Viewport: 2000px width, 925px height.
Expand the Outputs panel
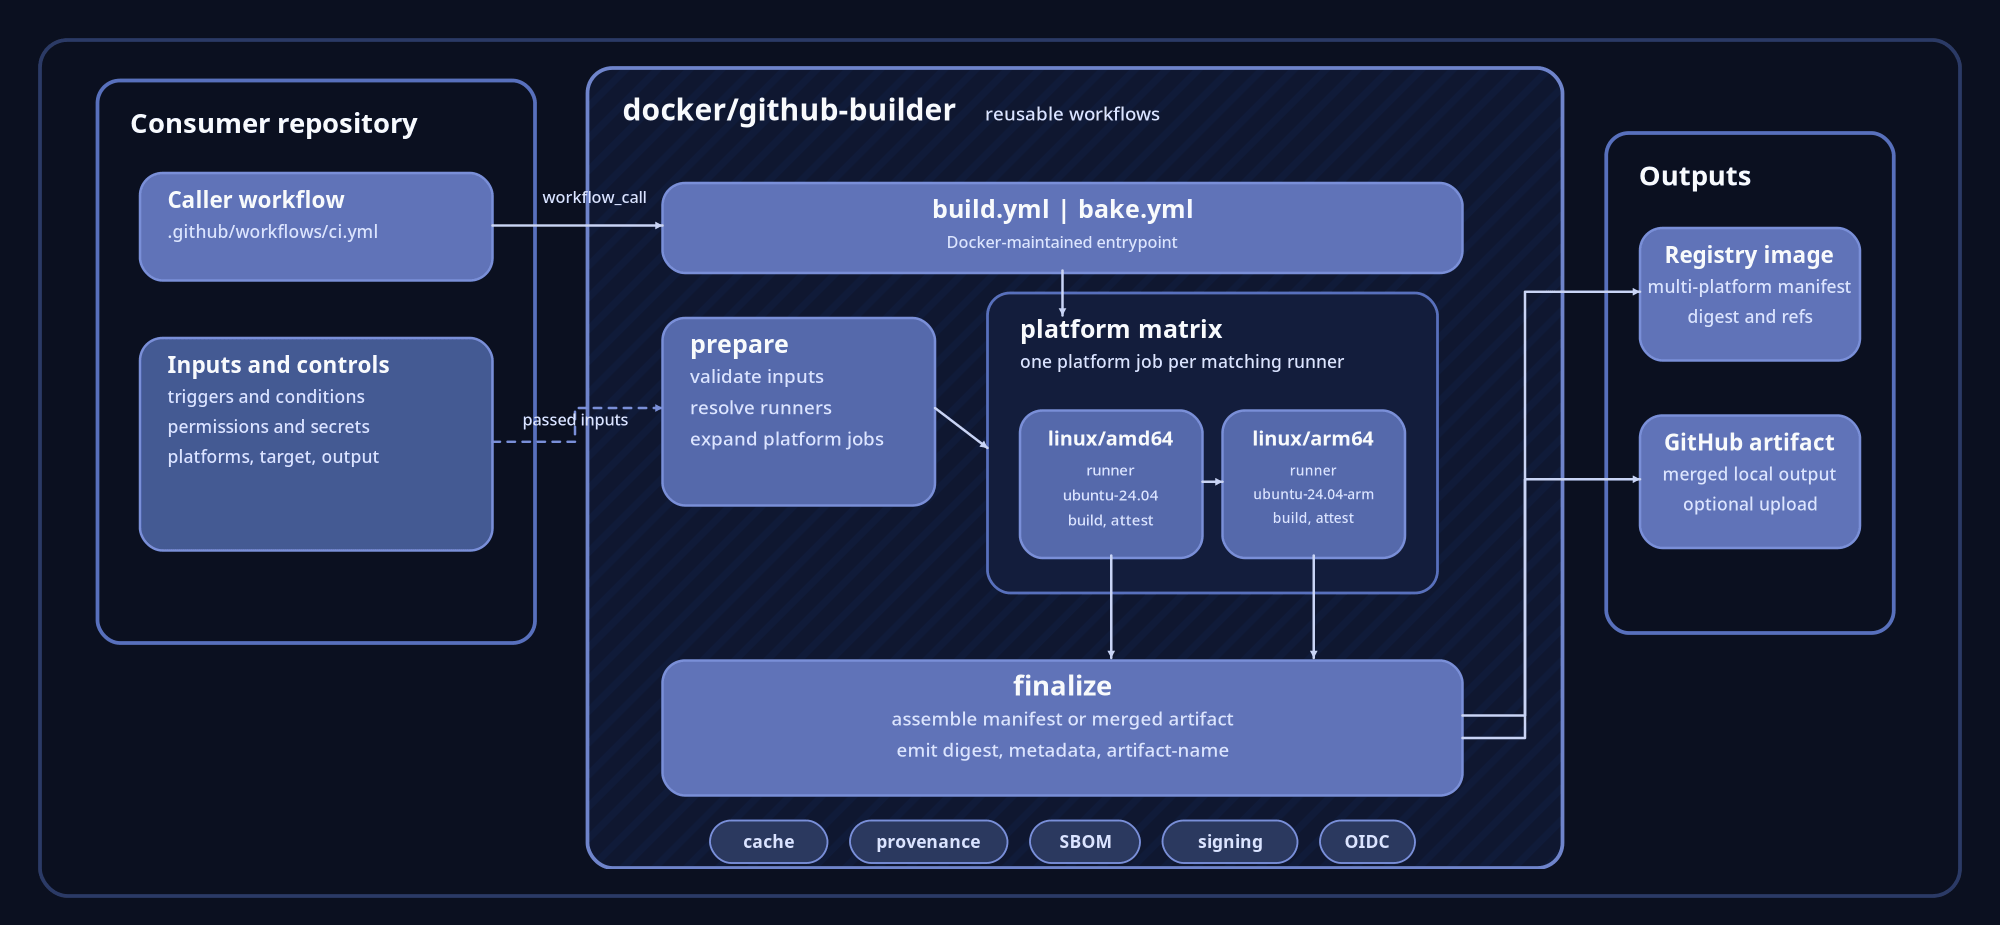pyautogui.click(x=1694, y=176)
